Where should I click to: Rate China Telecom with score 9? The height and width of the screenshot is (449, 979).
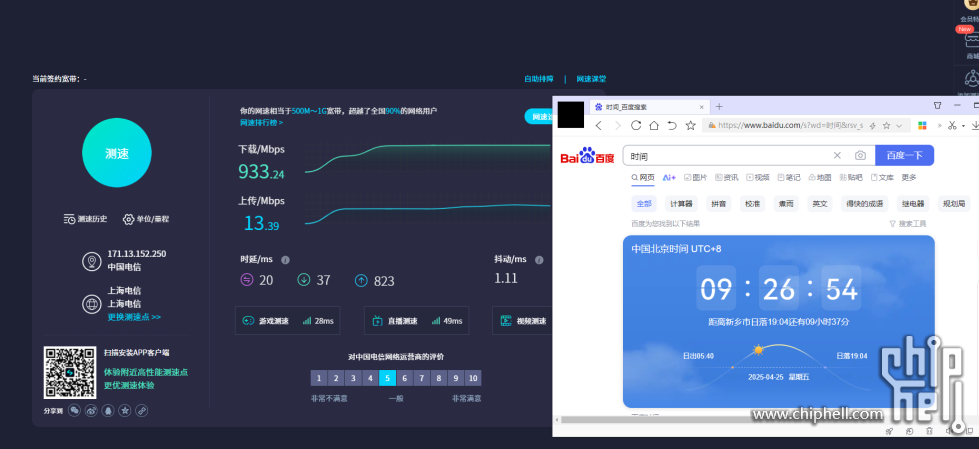click(456, 378)
